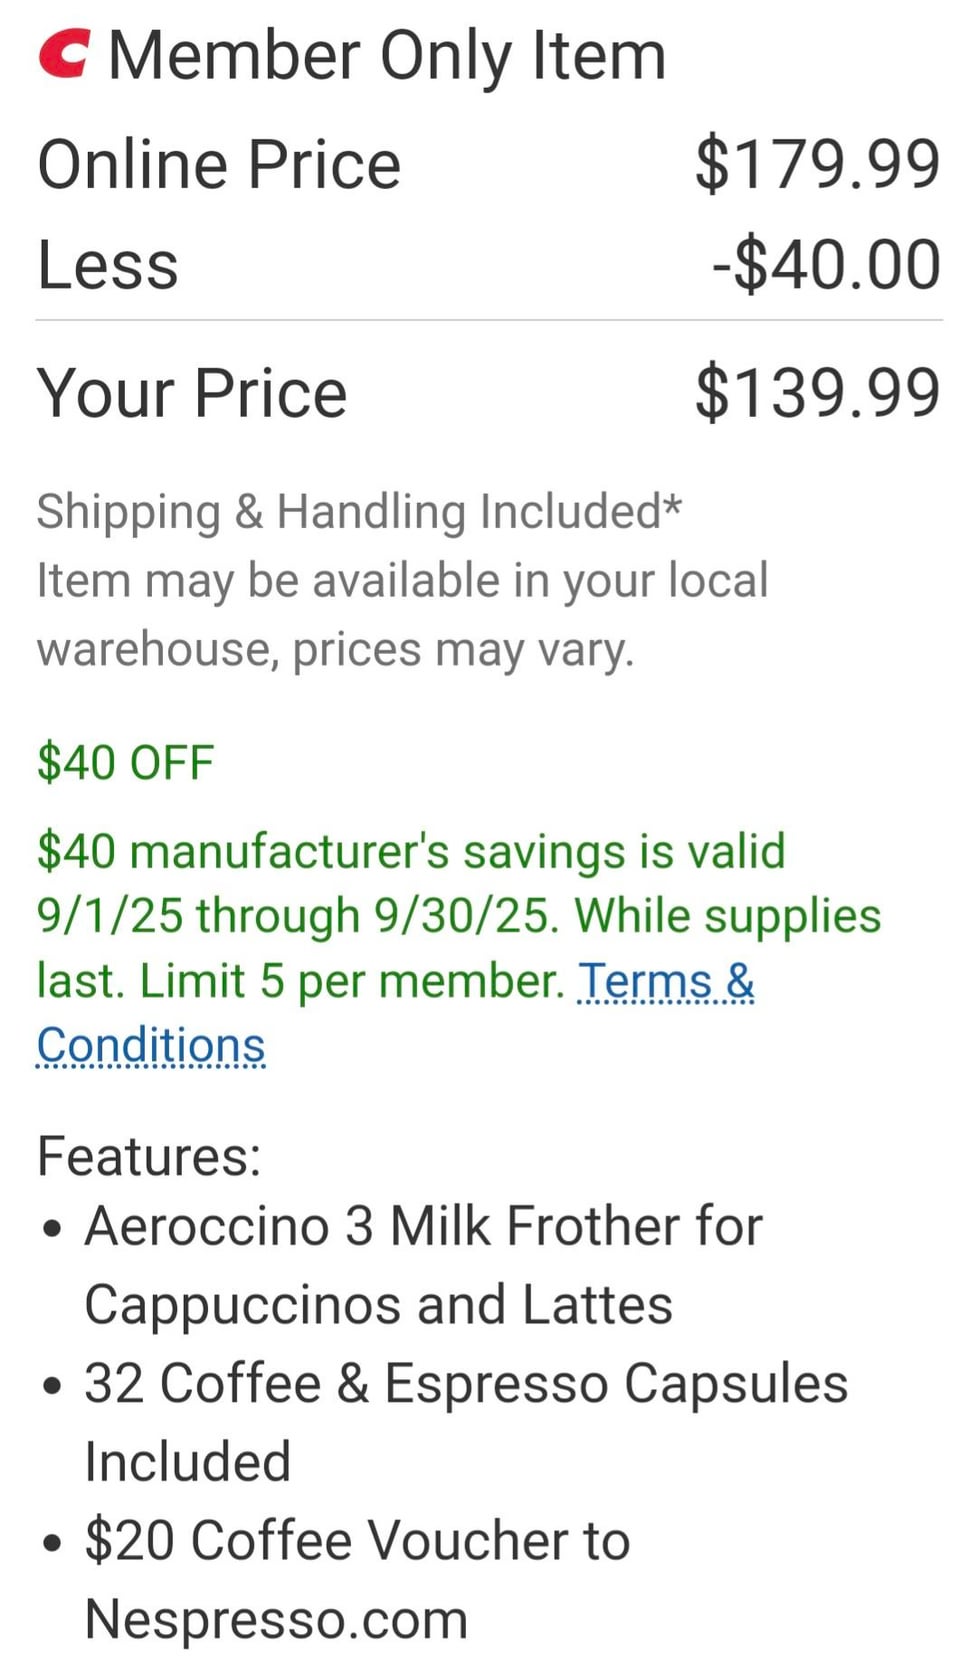Tap the Member Only Item heading

pyautogui.click(x=386, y=55)
